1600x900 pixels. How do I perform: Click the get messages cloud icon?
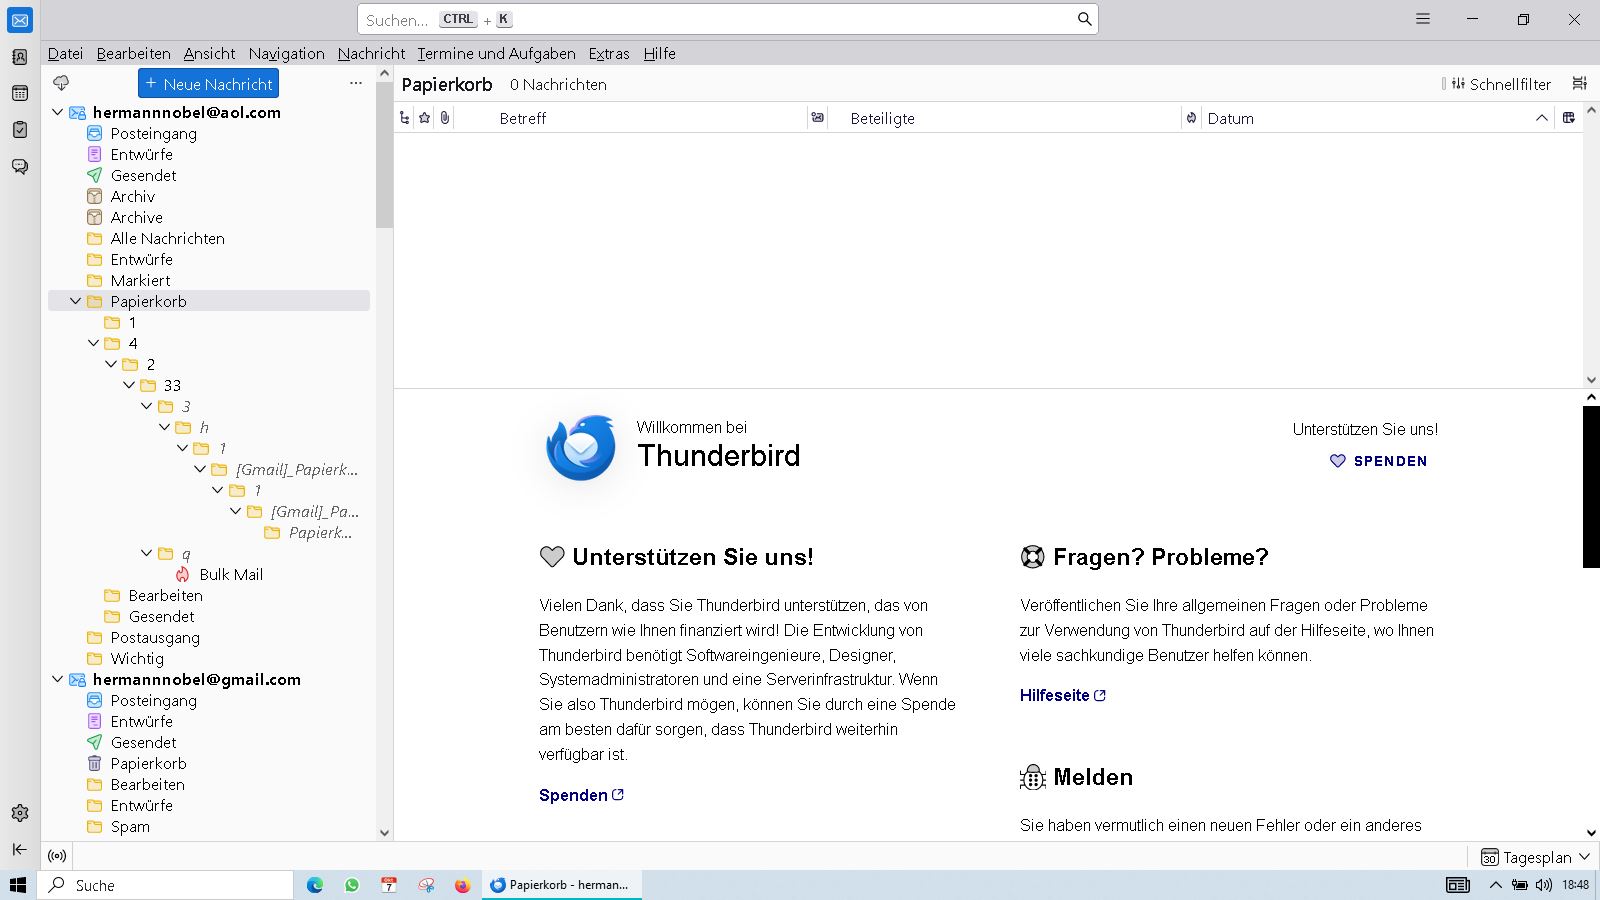[x=61, y=83]
